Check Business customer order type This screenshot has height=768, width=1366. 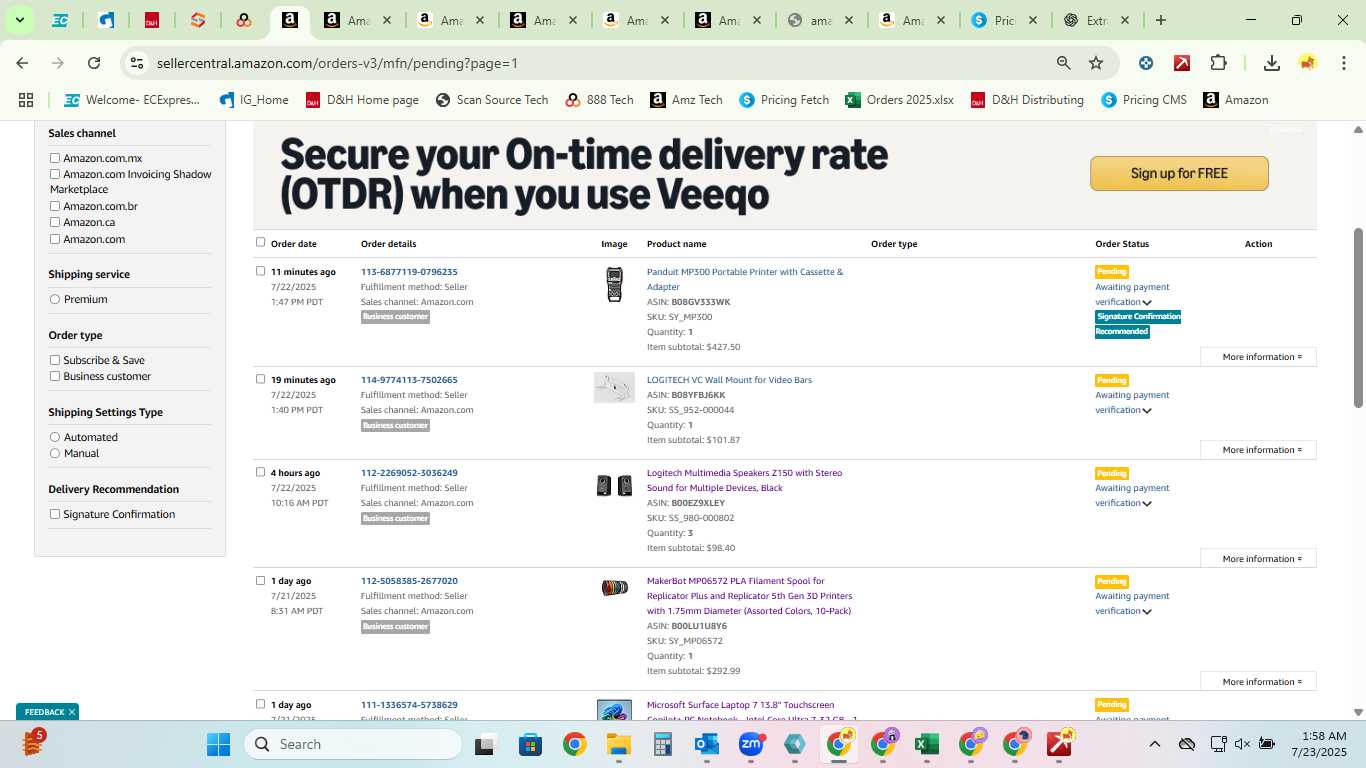pyautogui.click(x=55, y=376)
